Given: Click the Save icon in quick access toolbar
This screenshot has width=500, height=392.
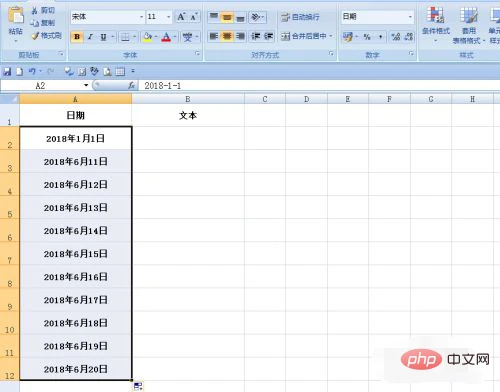Looking at the screenshot, I should pos(7,71).
